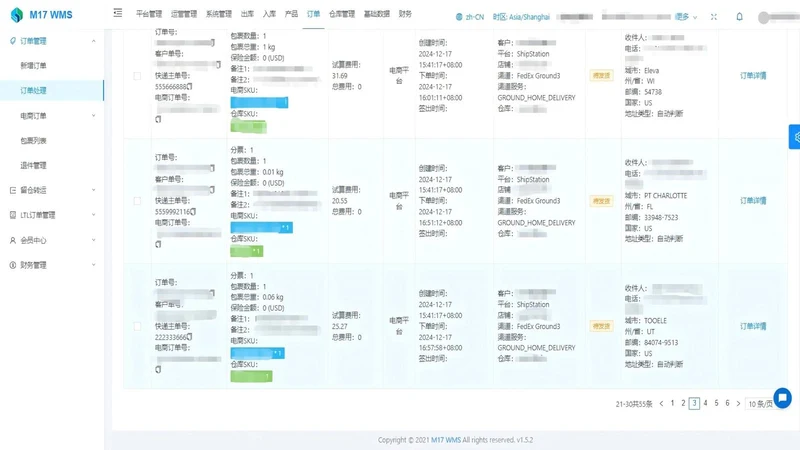Go to pagination page 1
This screenshot has height=450, width=800.
pos(672,403)
